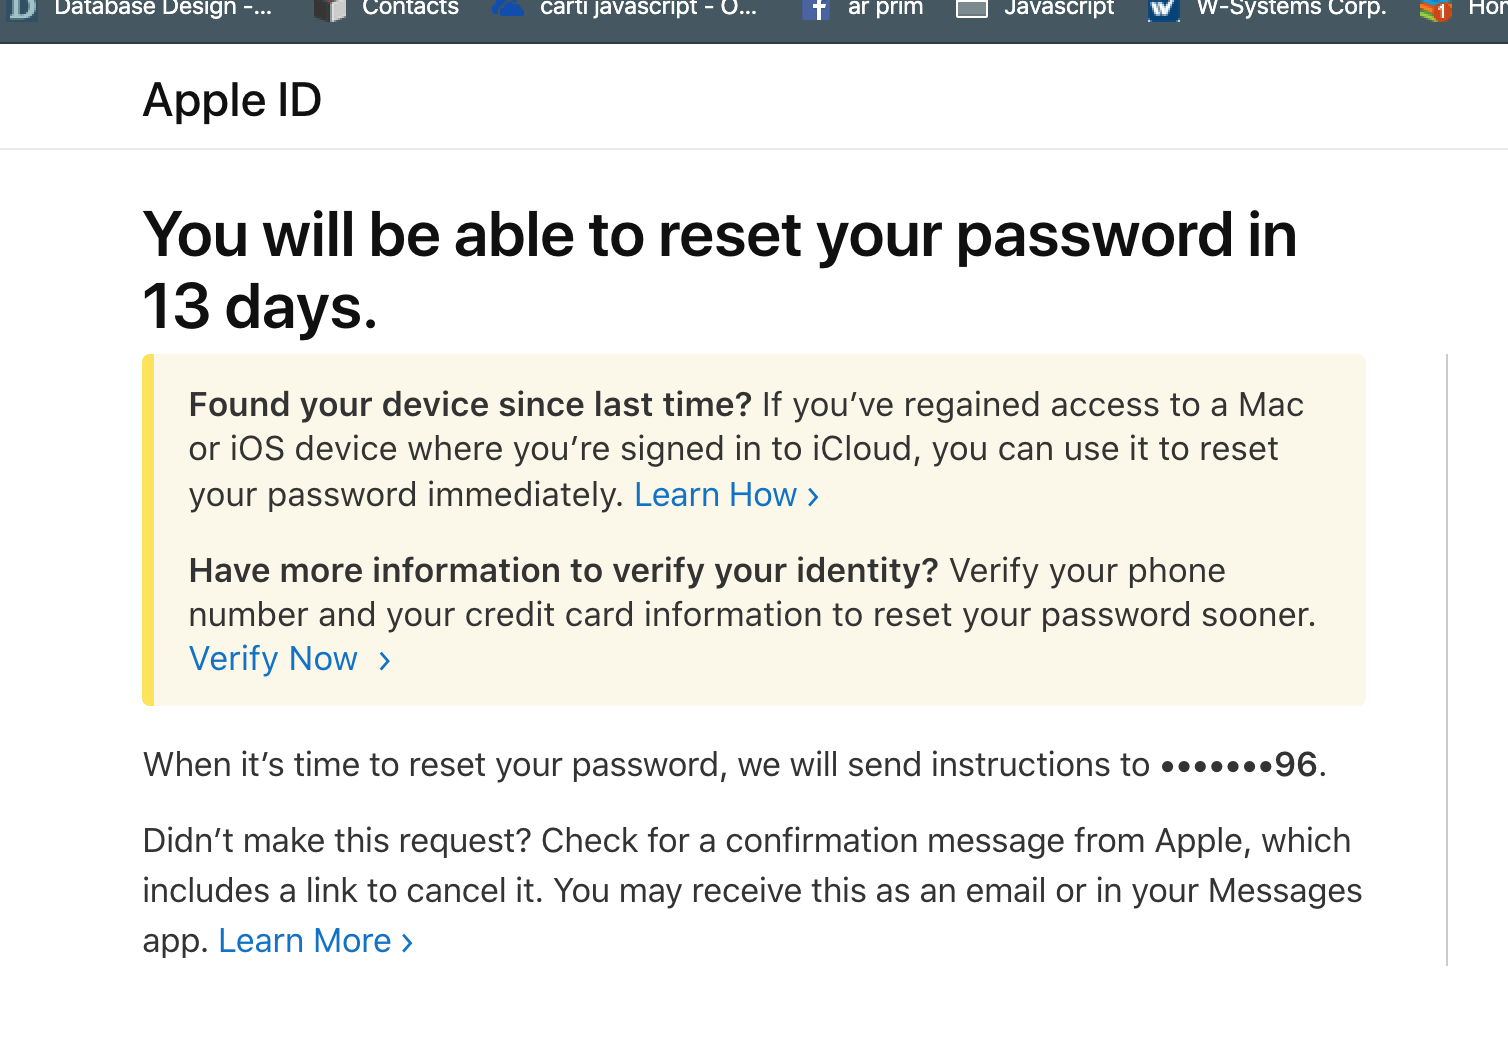Screen dimensions: 1508x1052
Task: Click the Learn More link
Action: click(304, 941)
